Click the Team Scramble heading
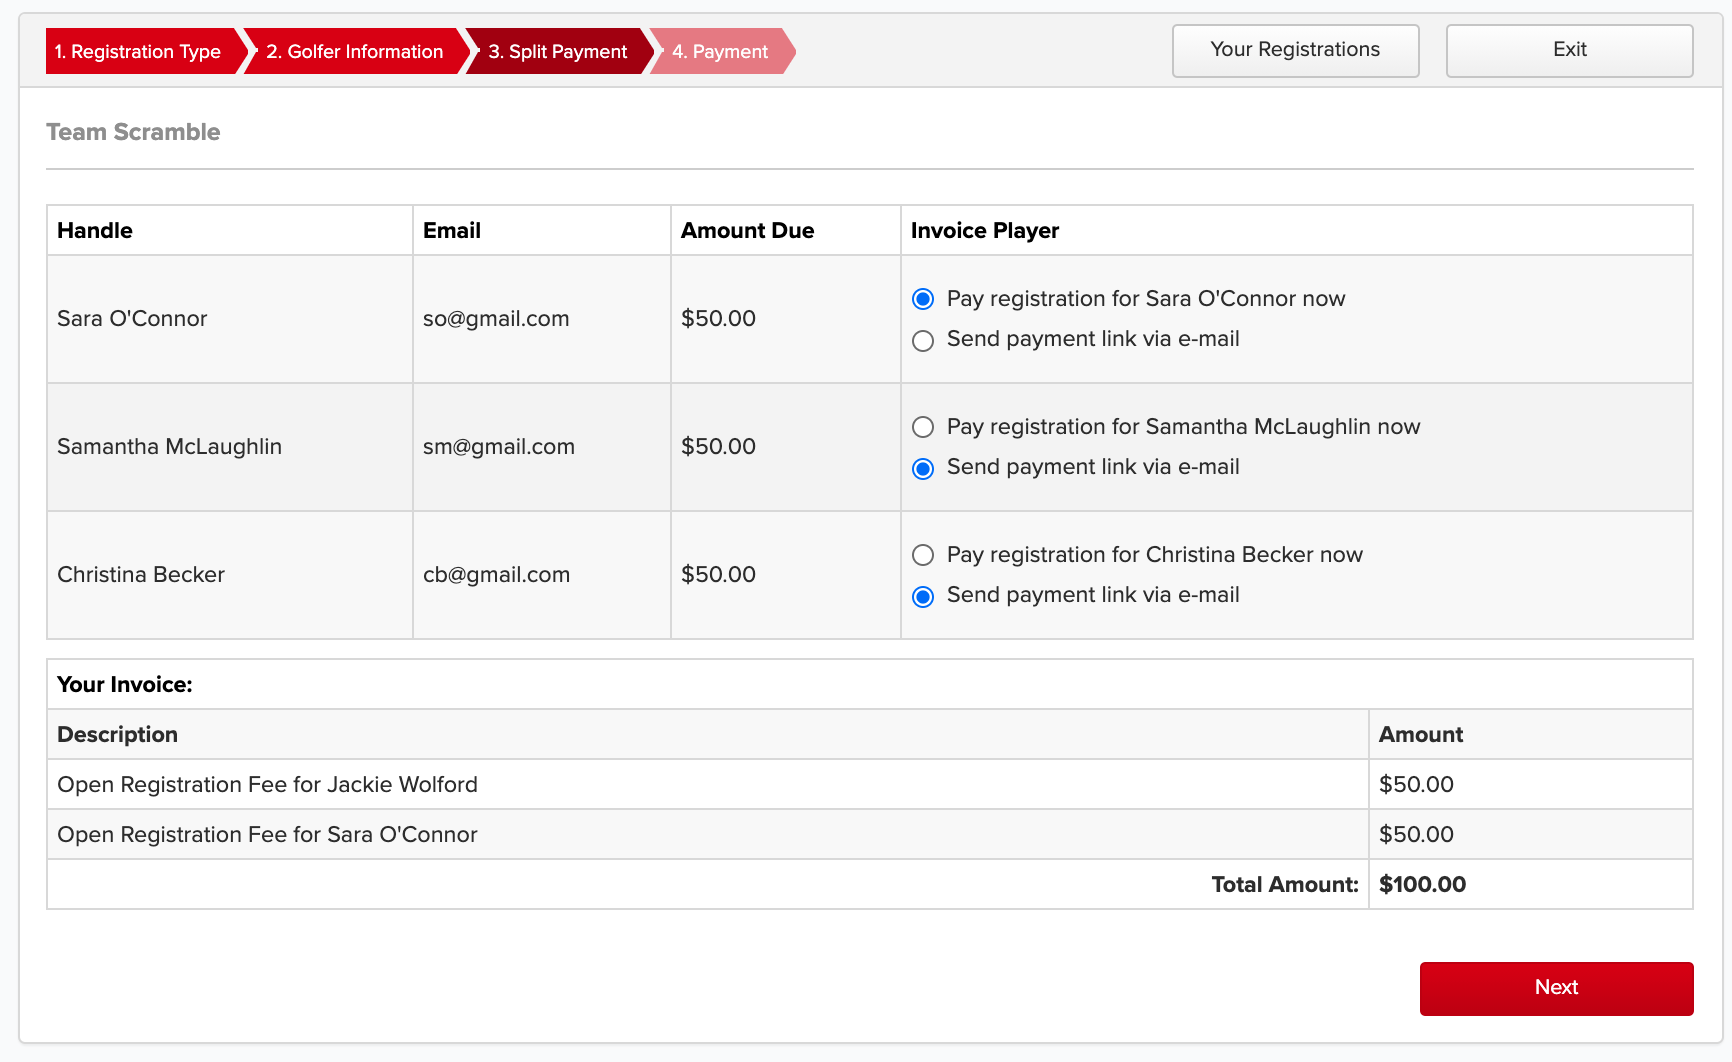 [x=133, y=132]
